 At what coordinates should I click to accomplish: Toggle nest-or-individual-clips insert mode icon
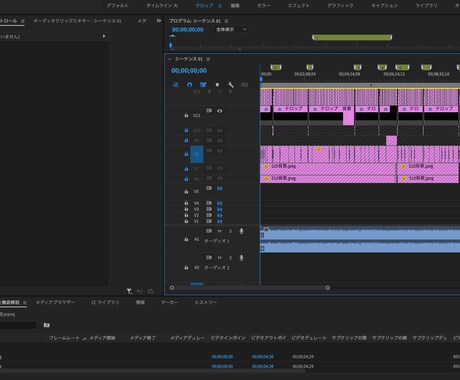click(176, 85)
